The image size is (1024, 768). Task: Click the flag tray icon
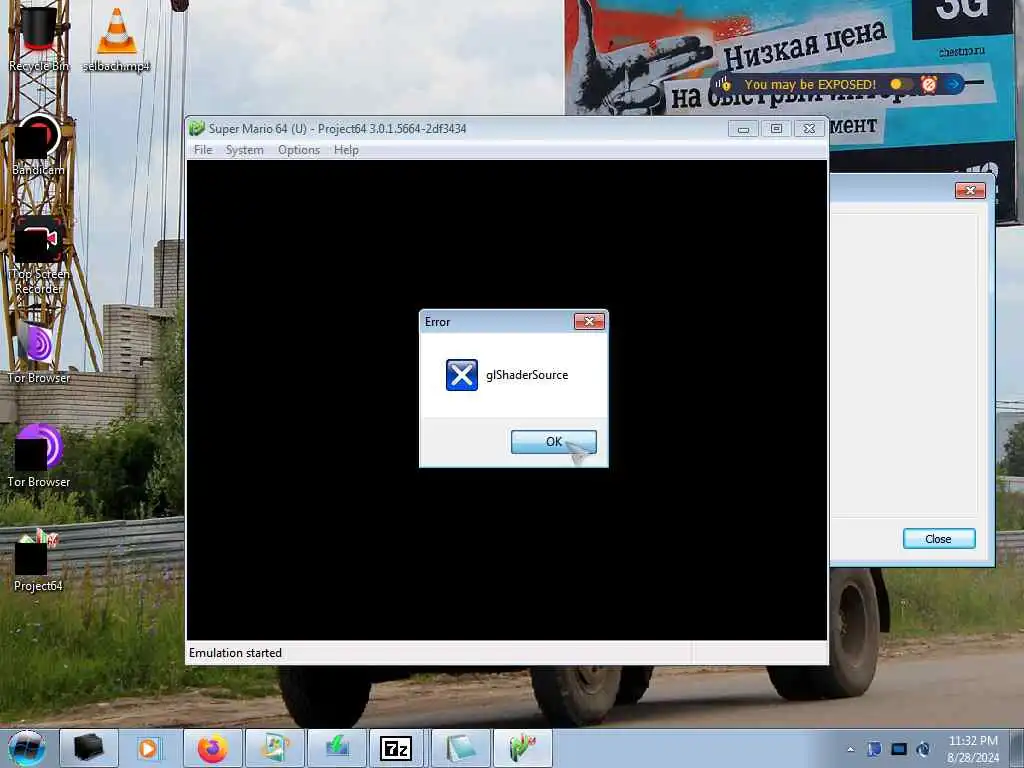point(874,749)
